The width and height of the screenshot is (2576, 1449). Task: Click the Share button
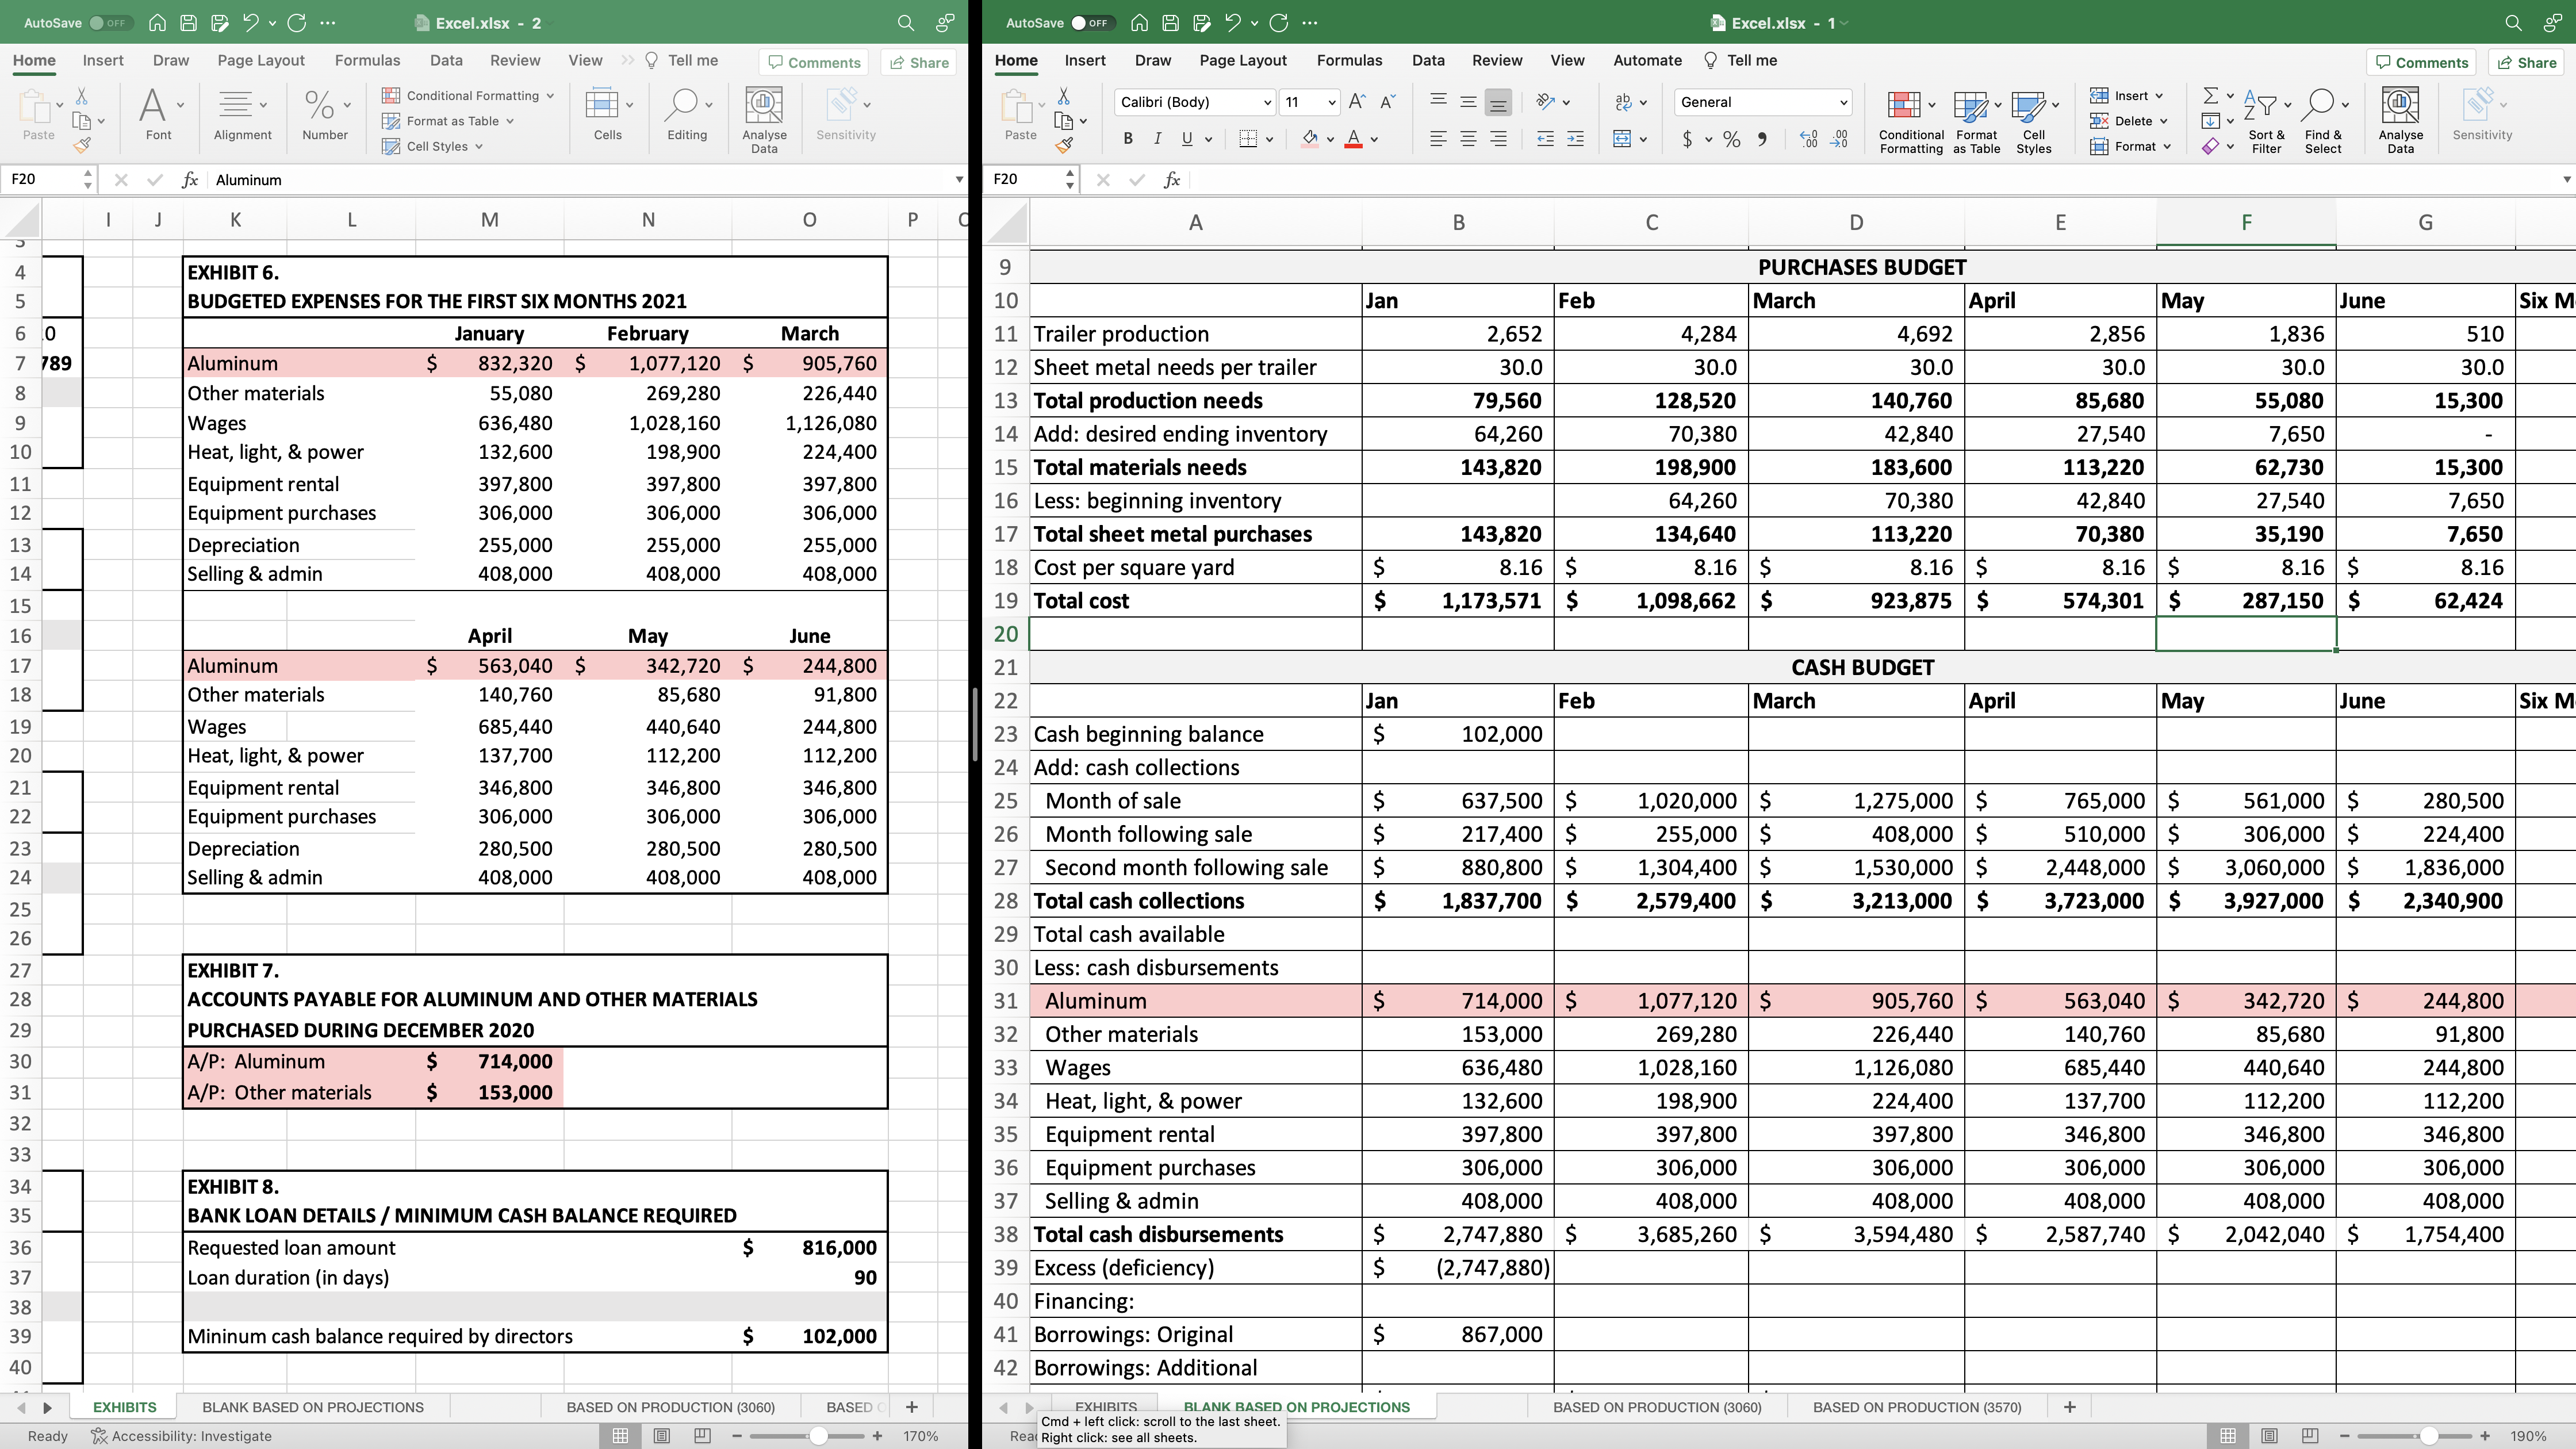point(2527,62)
